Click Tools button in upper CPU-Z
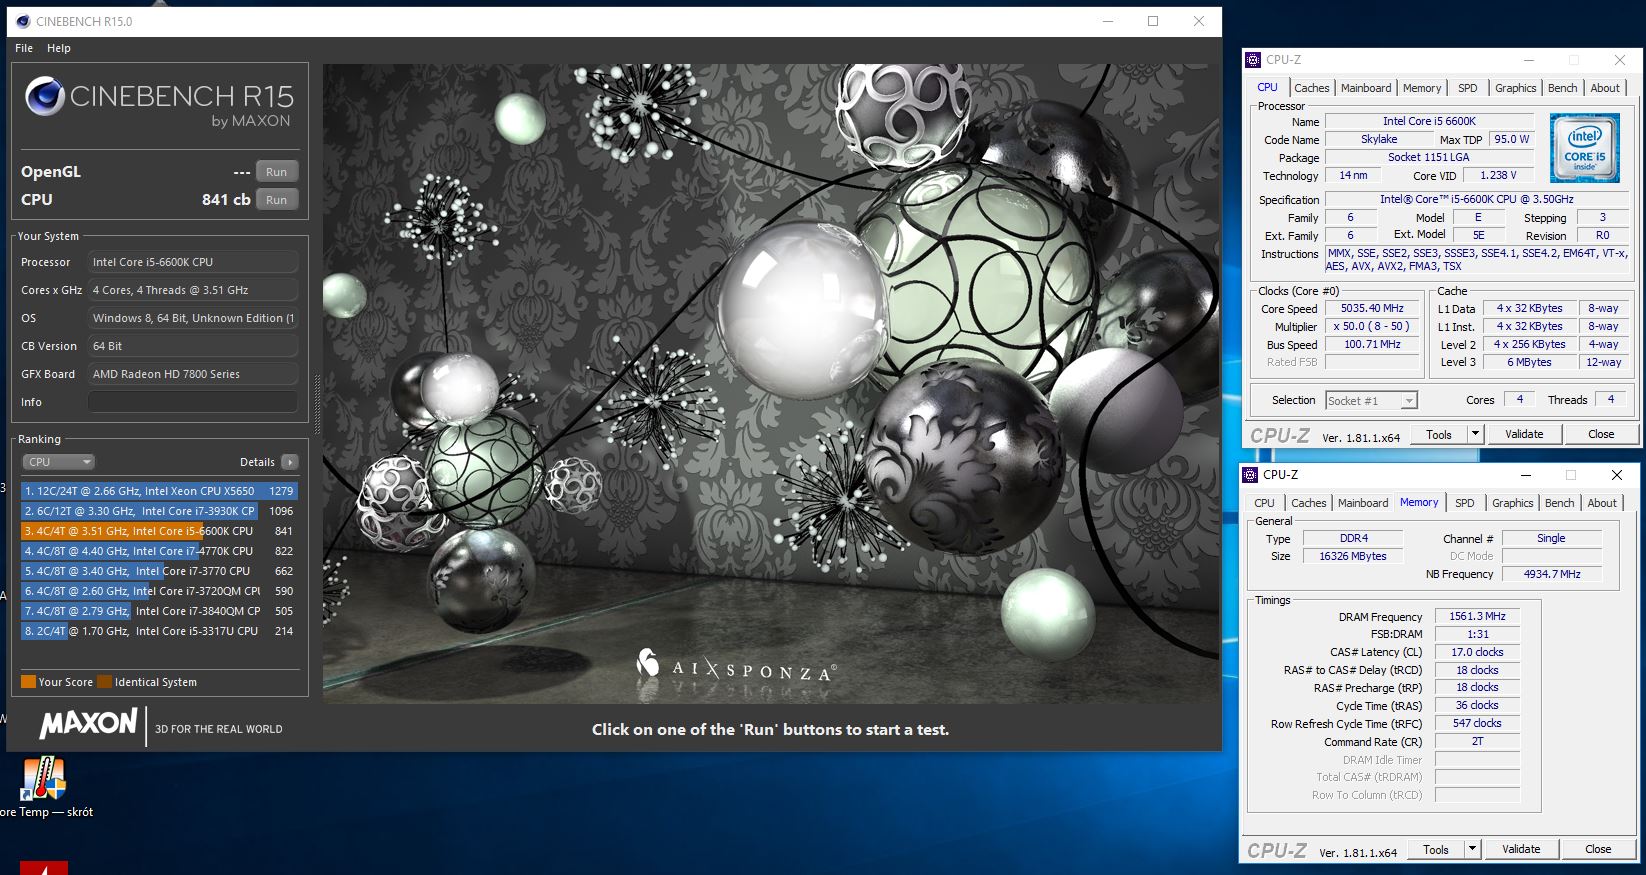The width and height of the screenshot is (1646, 875). [1439, 435]
